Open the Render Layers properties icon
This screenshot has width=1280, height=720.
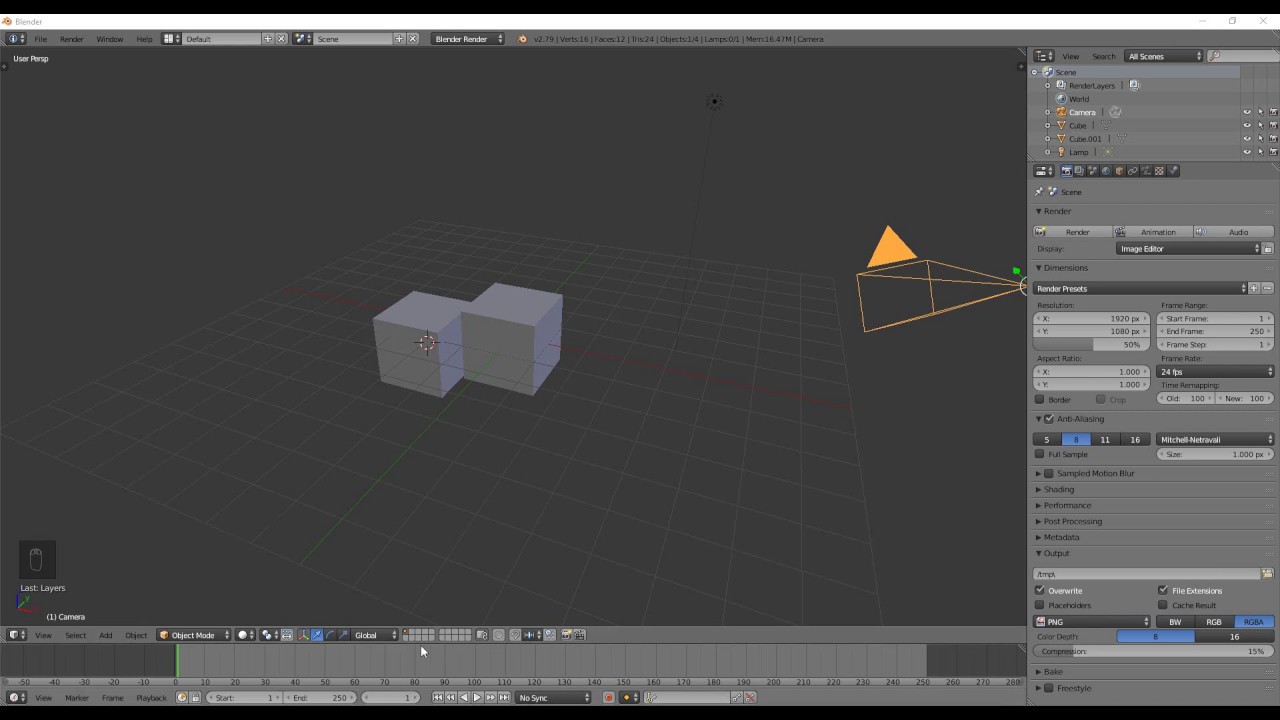click(1079, 171)
